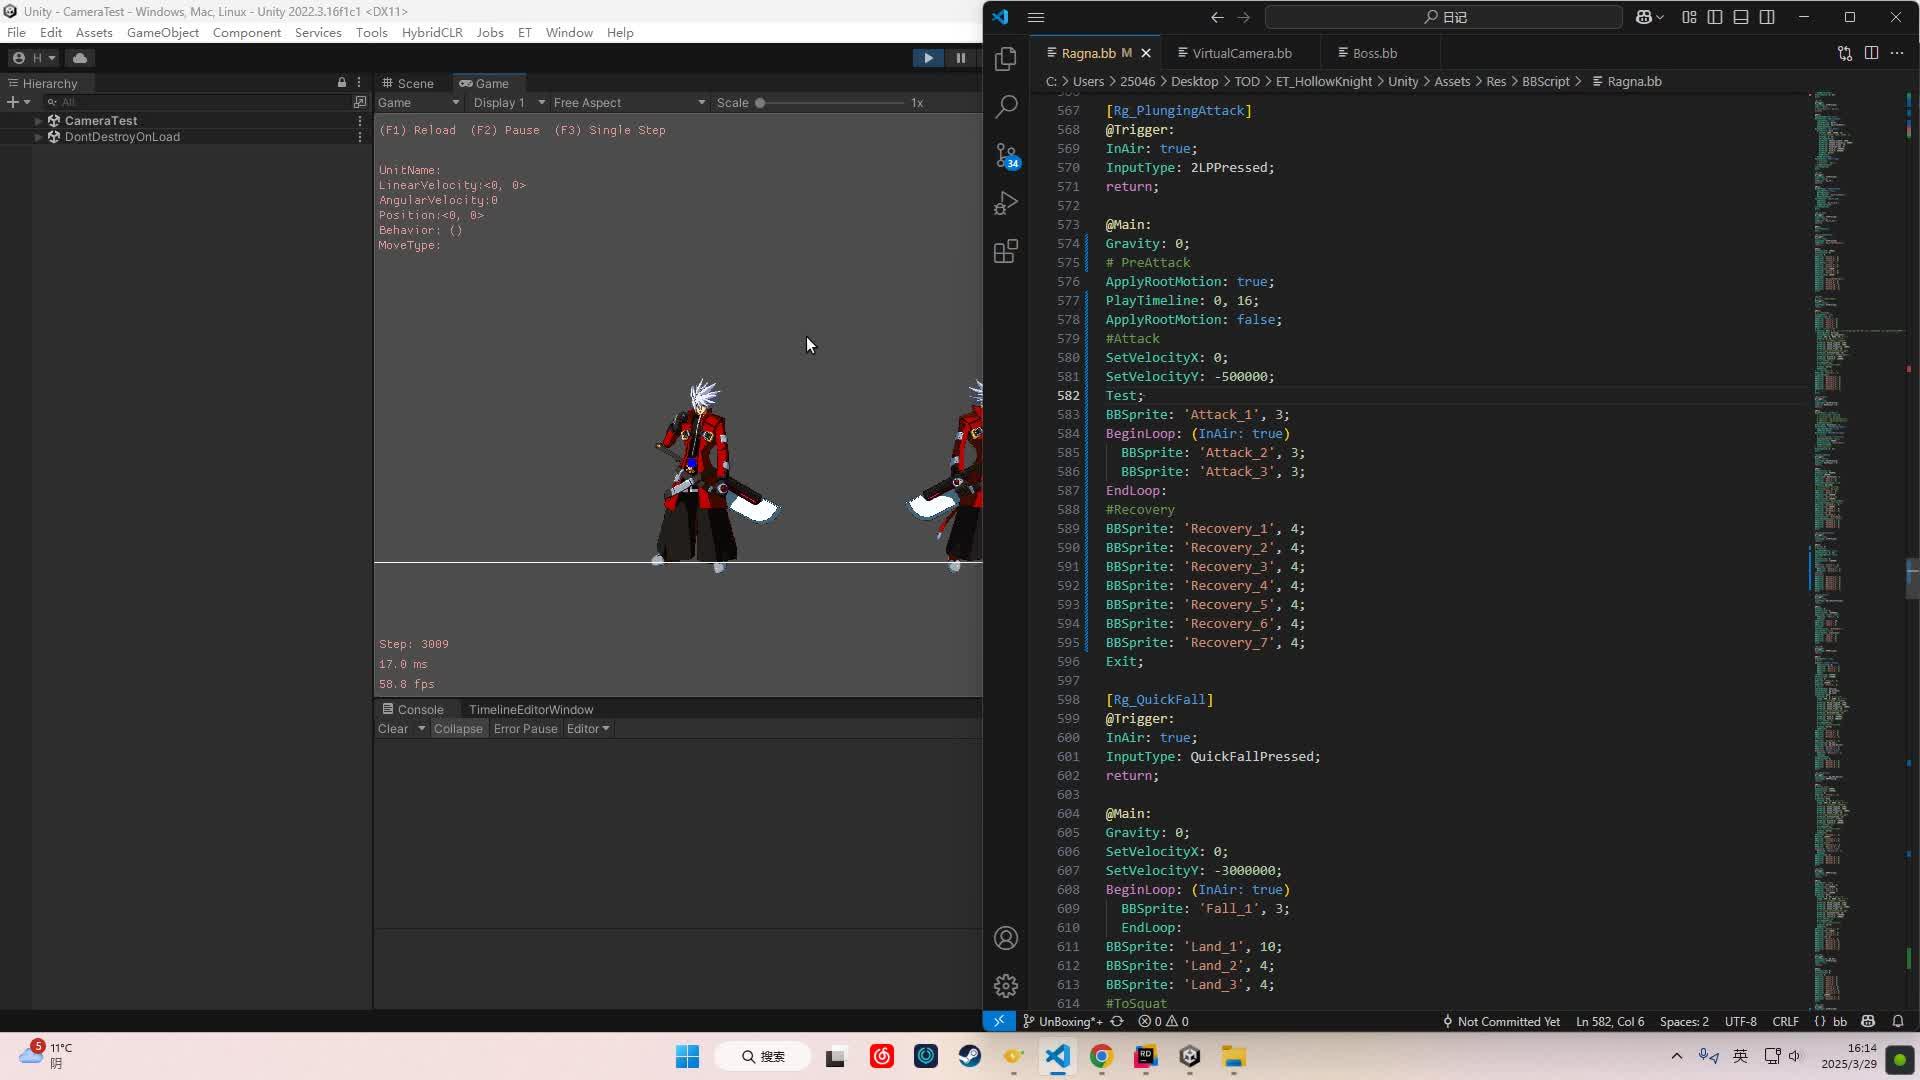
Task: Open the Game view mode dropdown
Action: point(418,103)
